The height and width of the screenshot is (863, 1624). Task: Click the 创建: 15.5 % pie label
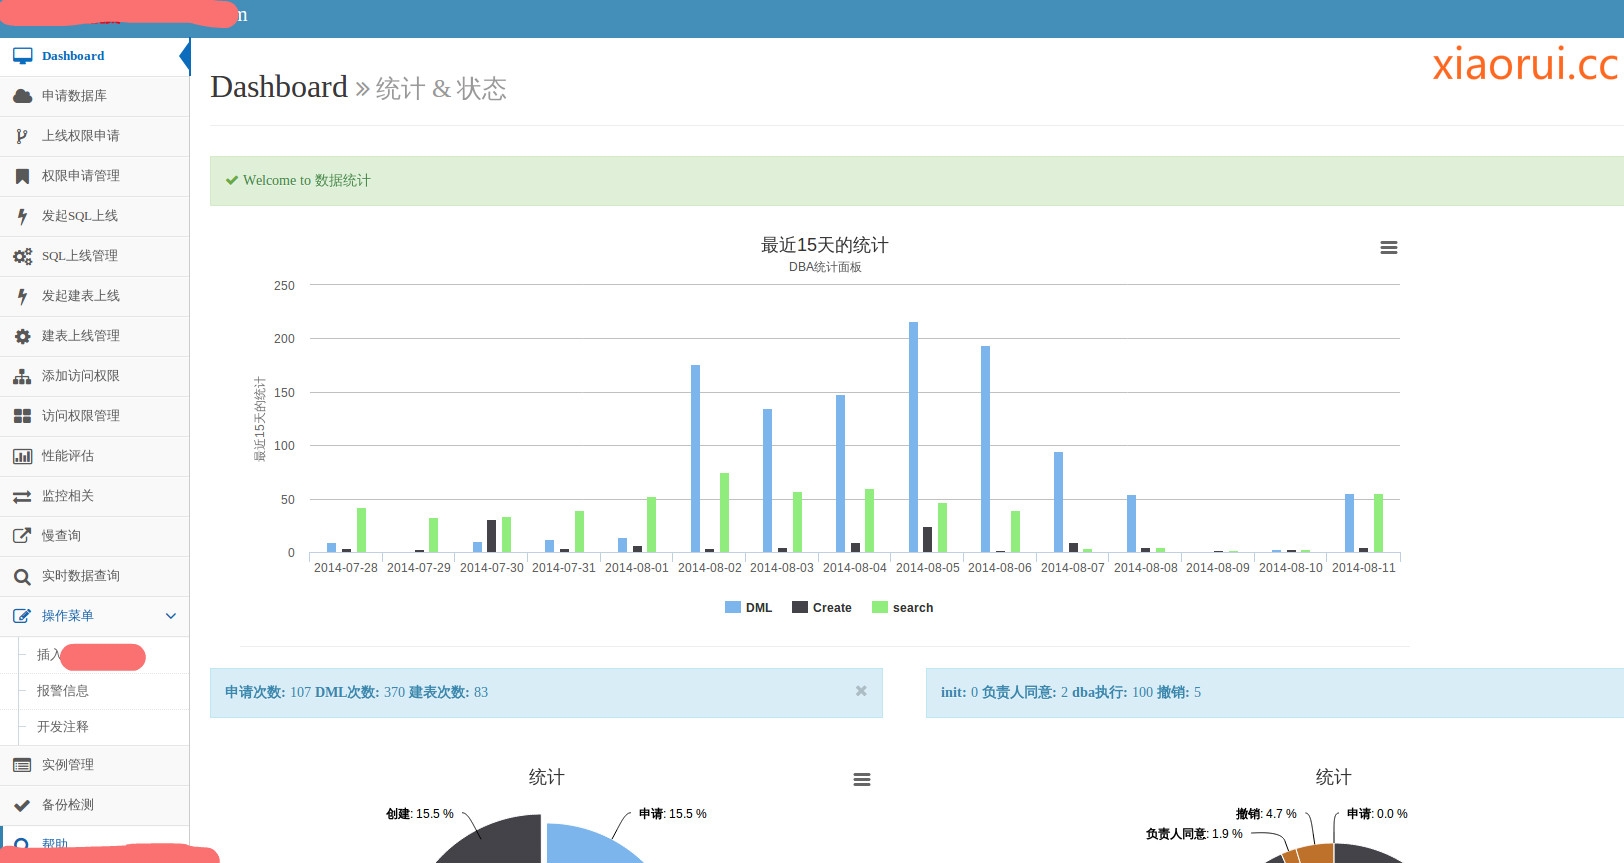[420, 814]
